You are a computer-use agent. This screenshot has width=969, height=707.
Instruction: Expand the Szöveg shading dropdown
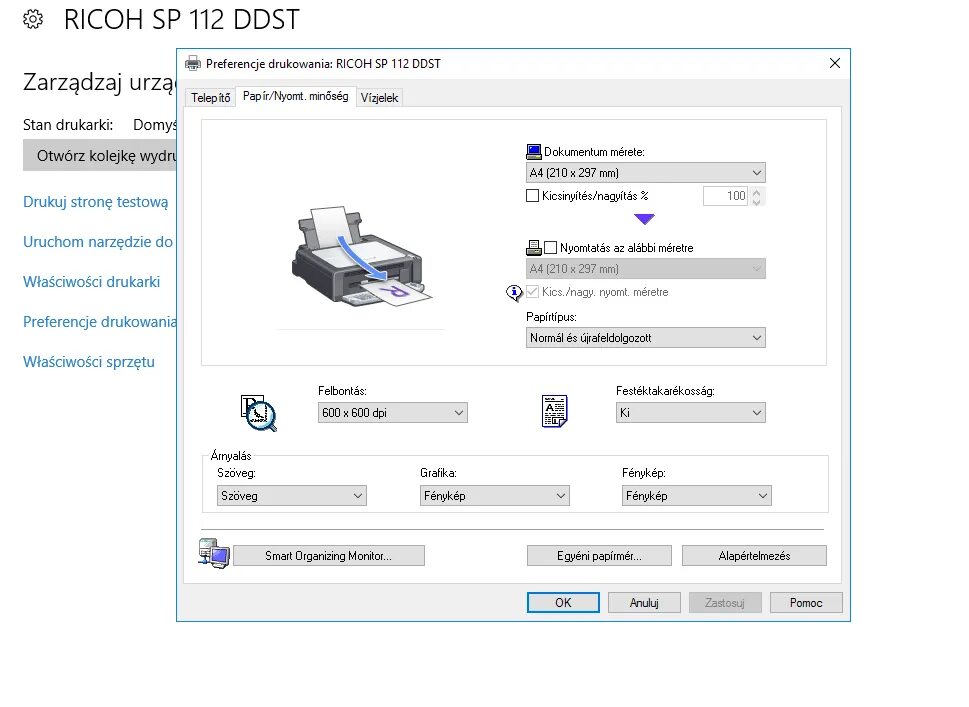(292, 496)
